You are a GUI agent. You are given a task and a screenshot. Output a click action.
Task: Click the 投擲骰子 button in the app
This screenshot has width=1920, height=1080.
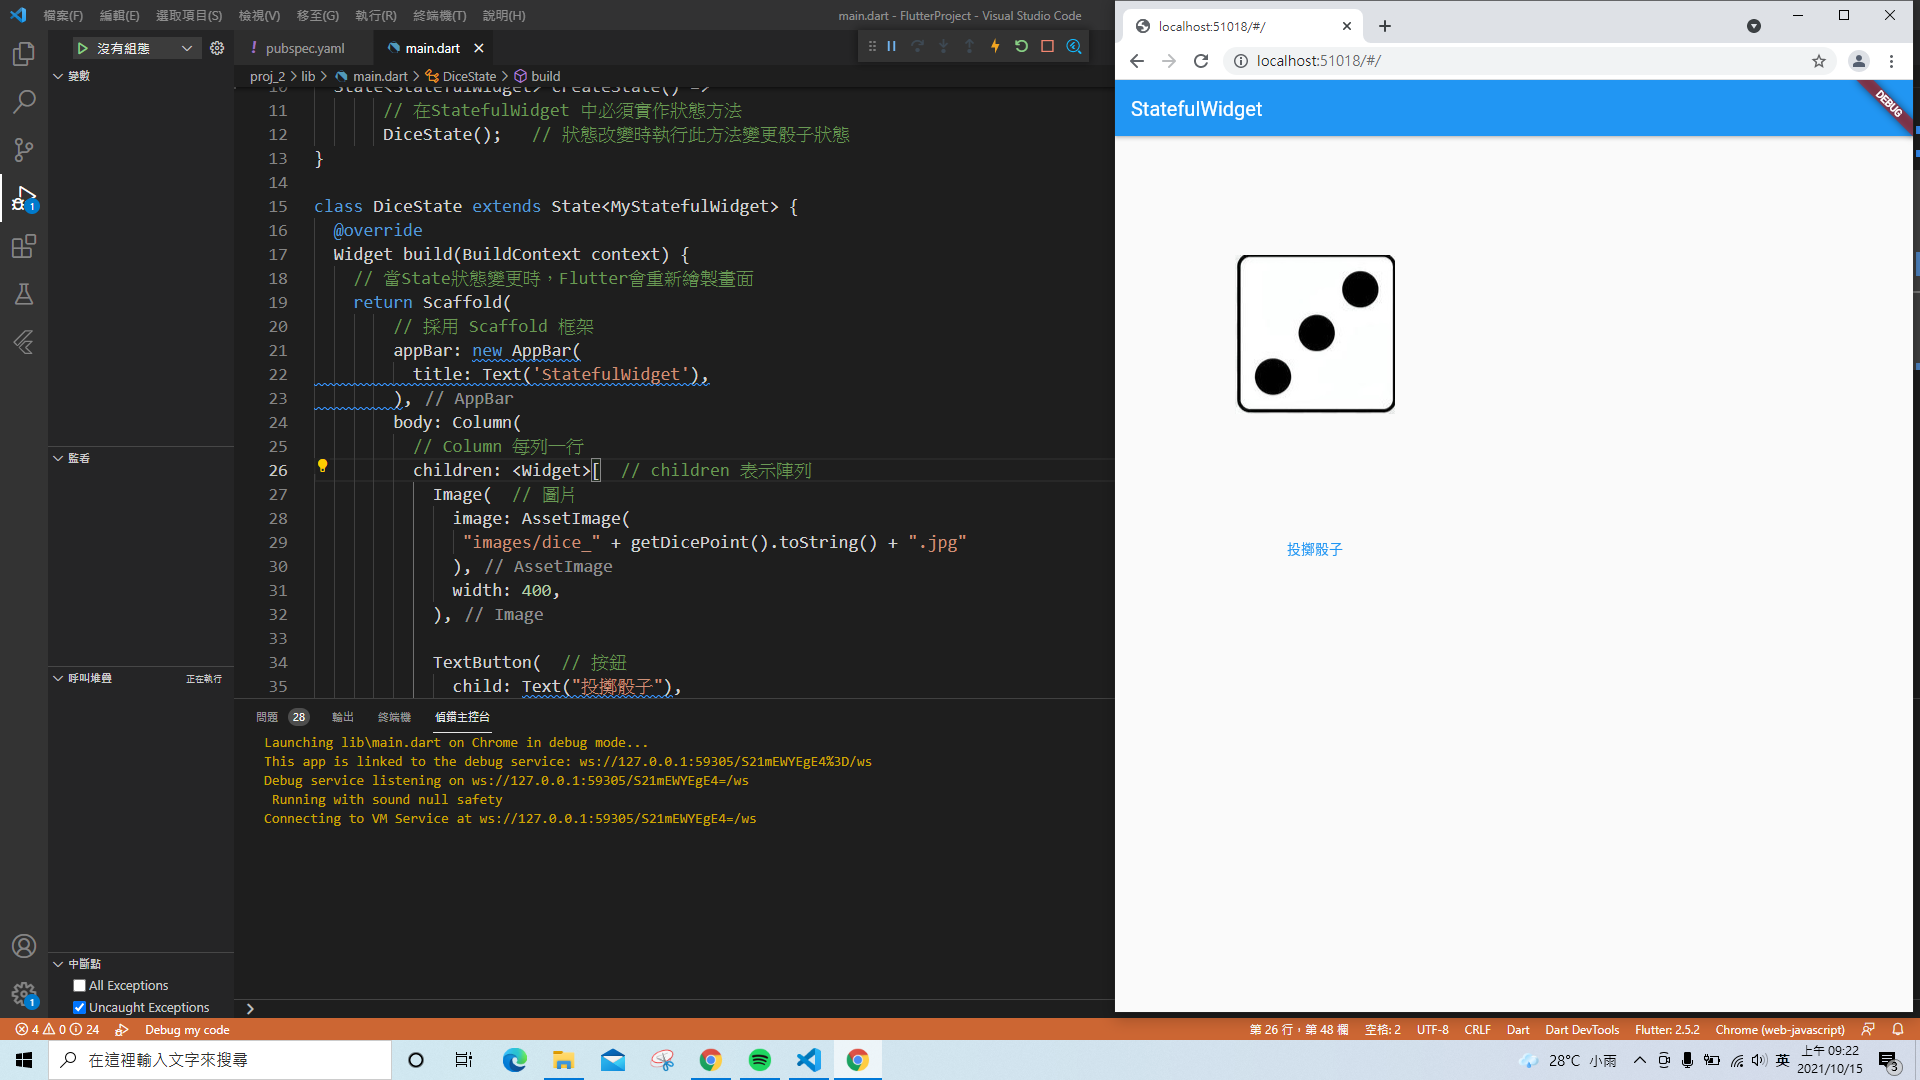[x=1314, y=548]
